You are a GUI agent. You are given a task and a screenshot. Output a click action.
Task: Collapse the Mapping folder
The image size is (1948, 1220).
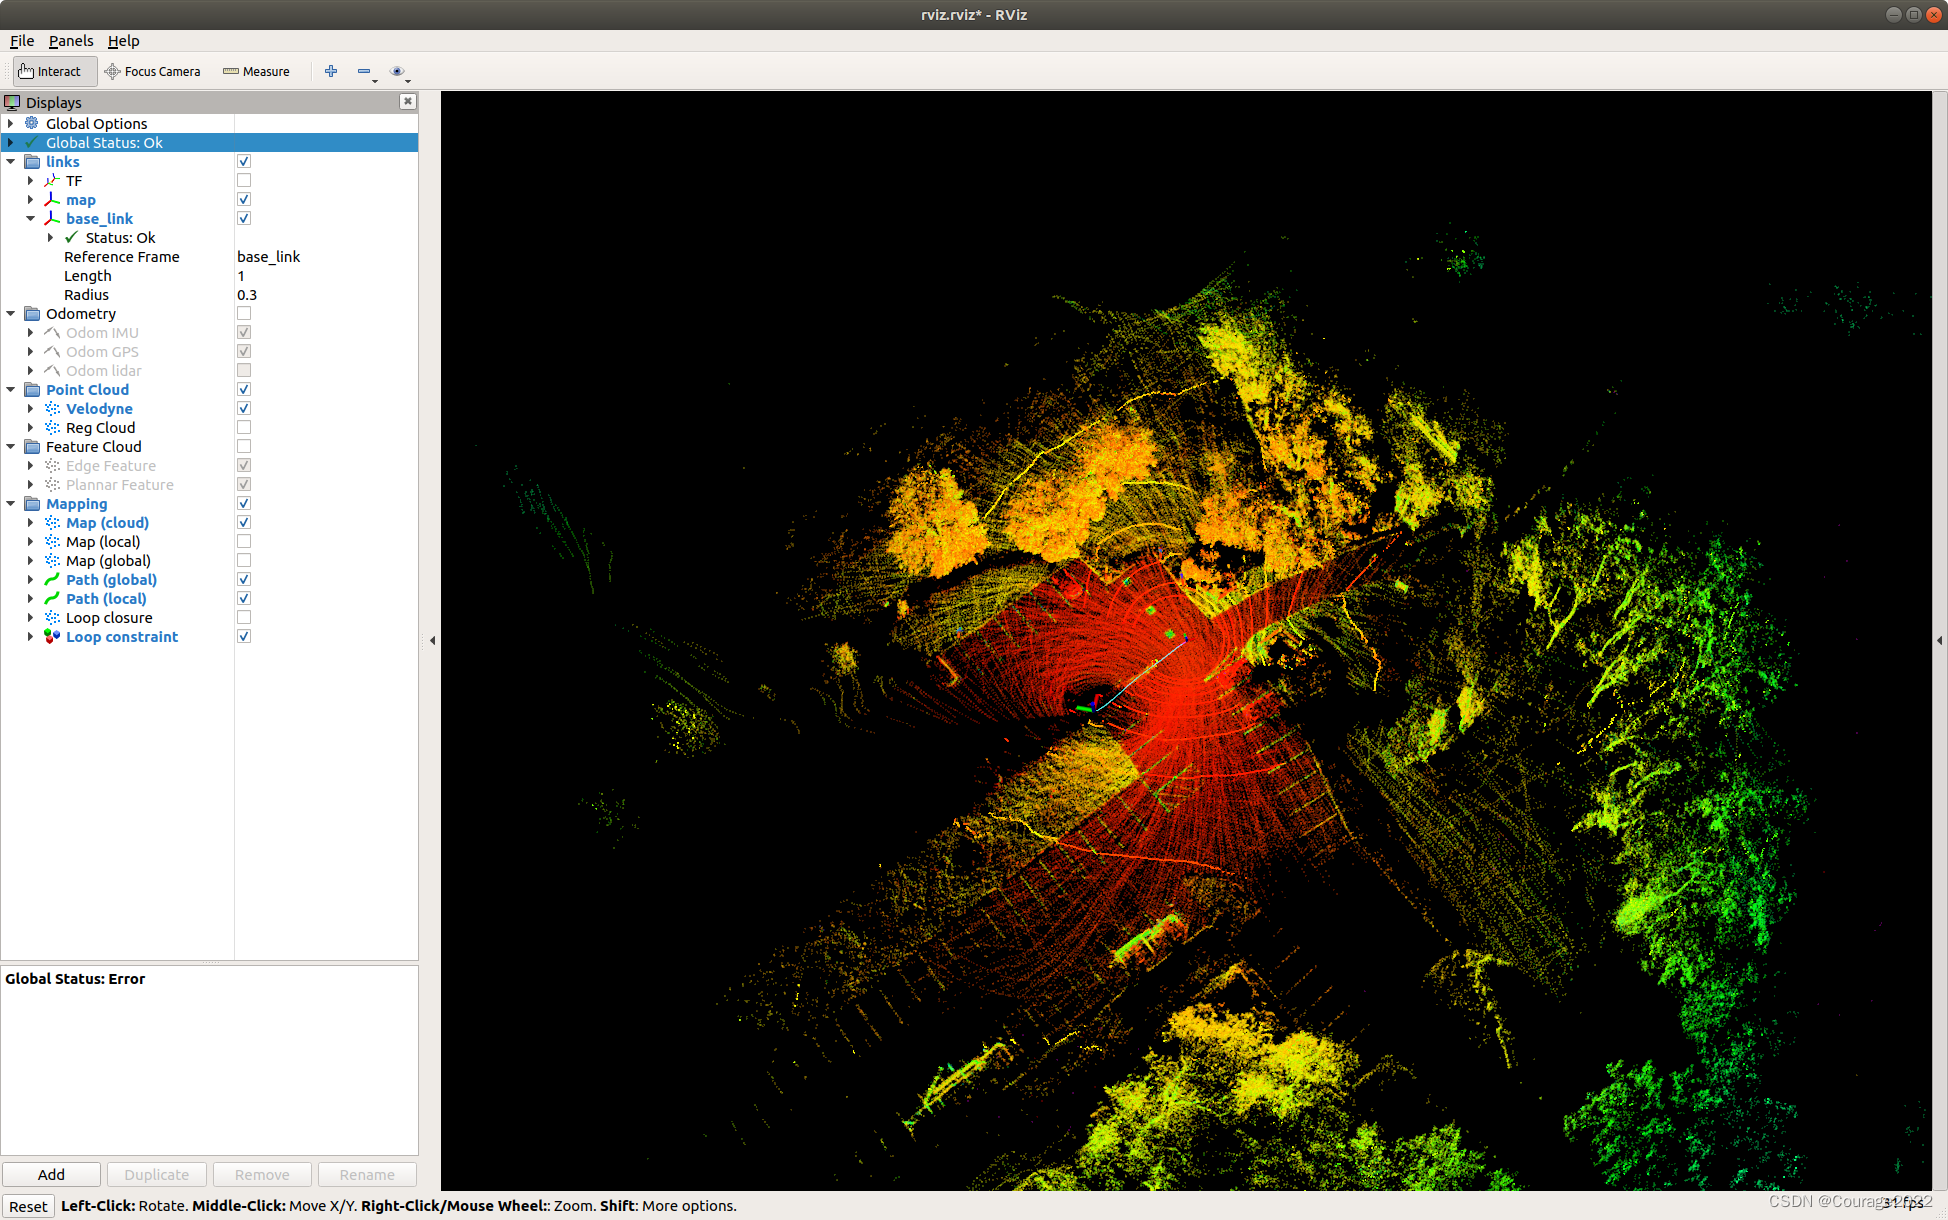click(11, 504)
